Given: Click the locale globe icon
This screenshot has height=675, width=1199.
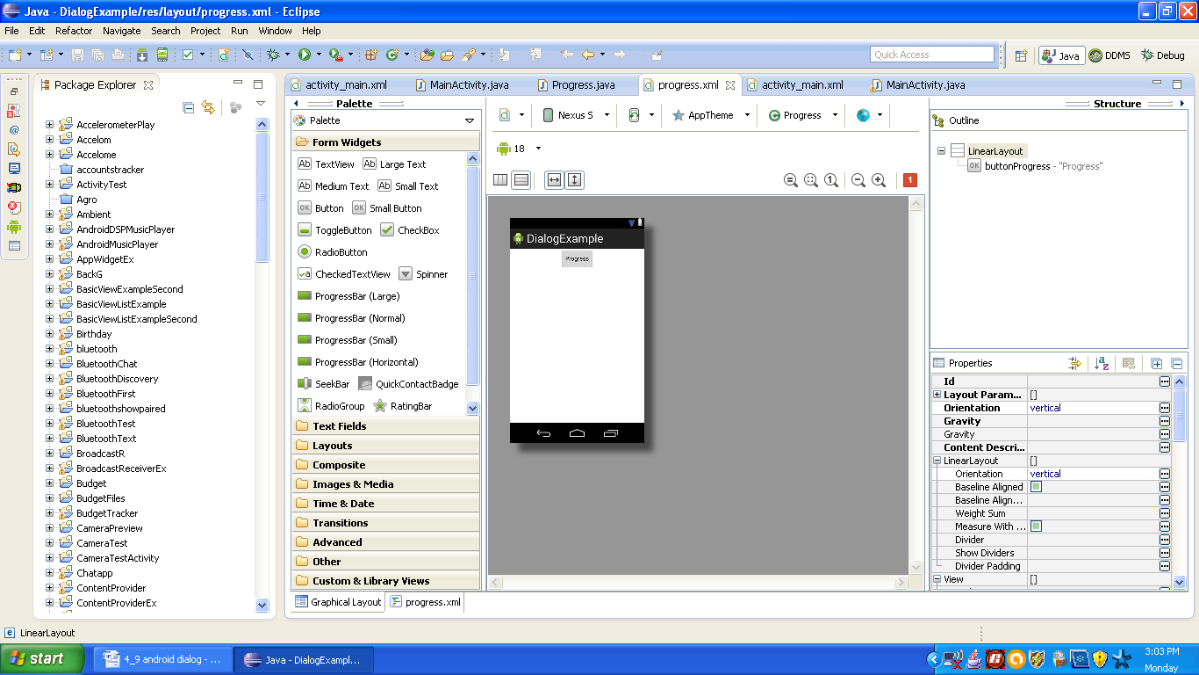Looking at the screenshot, I should (x=863, y=115).
